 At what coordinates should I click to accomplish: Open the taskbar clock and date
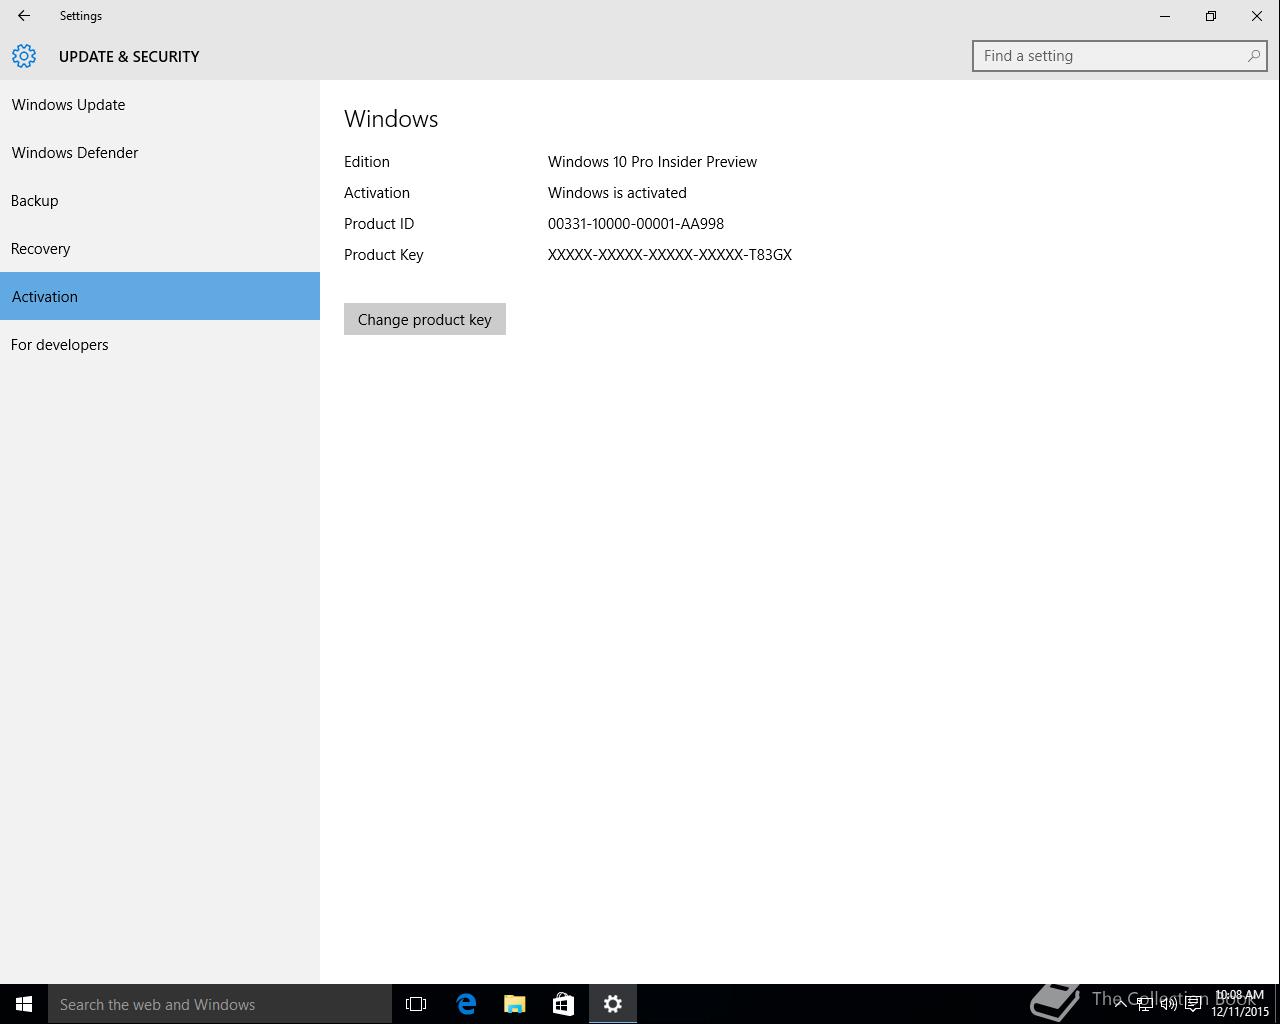[x=1240, y=1004]
